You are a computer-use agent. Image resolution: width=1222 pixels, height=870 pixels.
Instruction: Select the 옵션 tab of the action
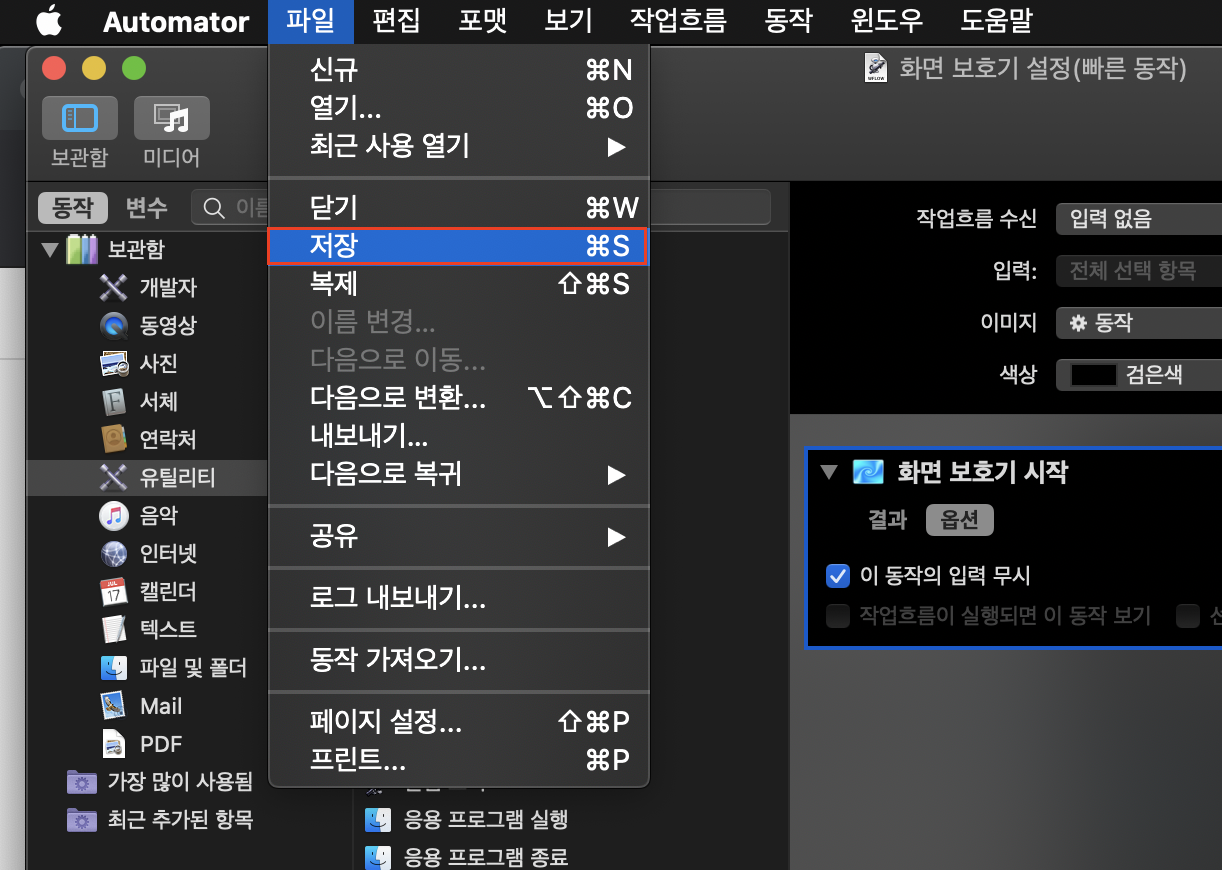[x=959, y=520]
